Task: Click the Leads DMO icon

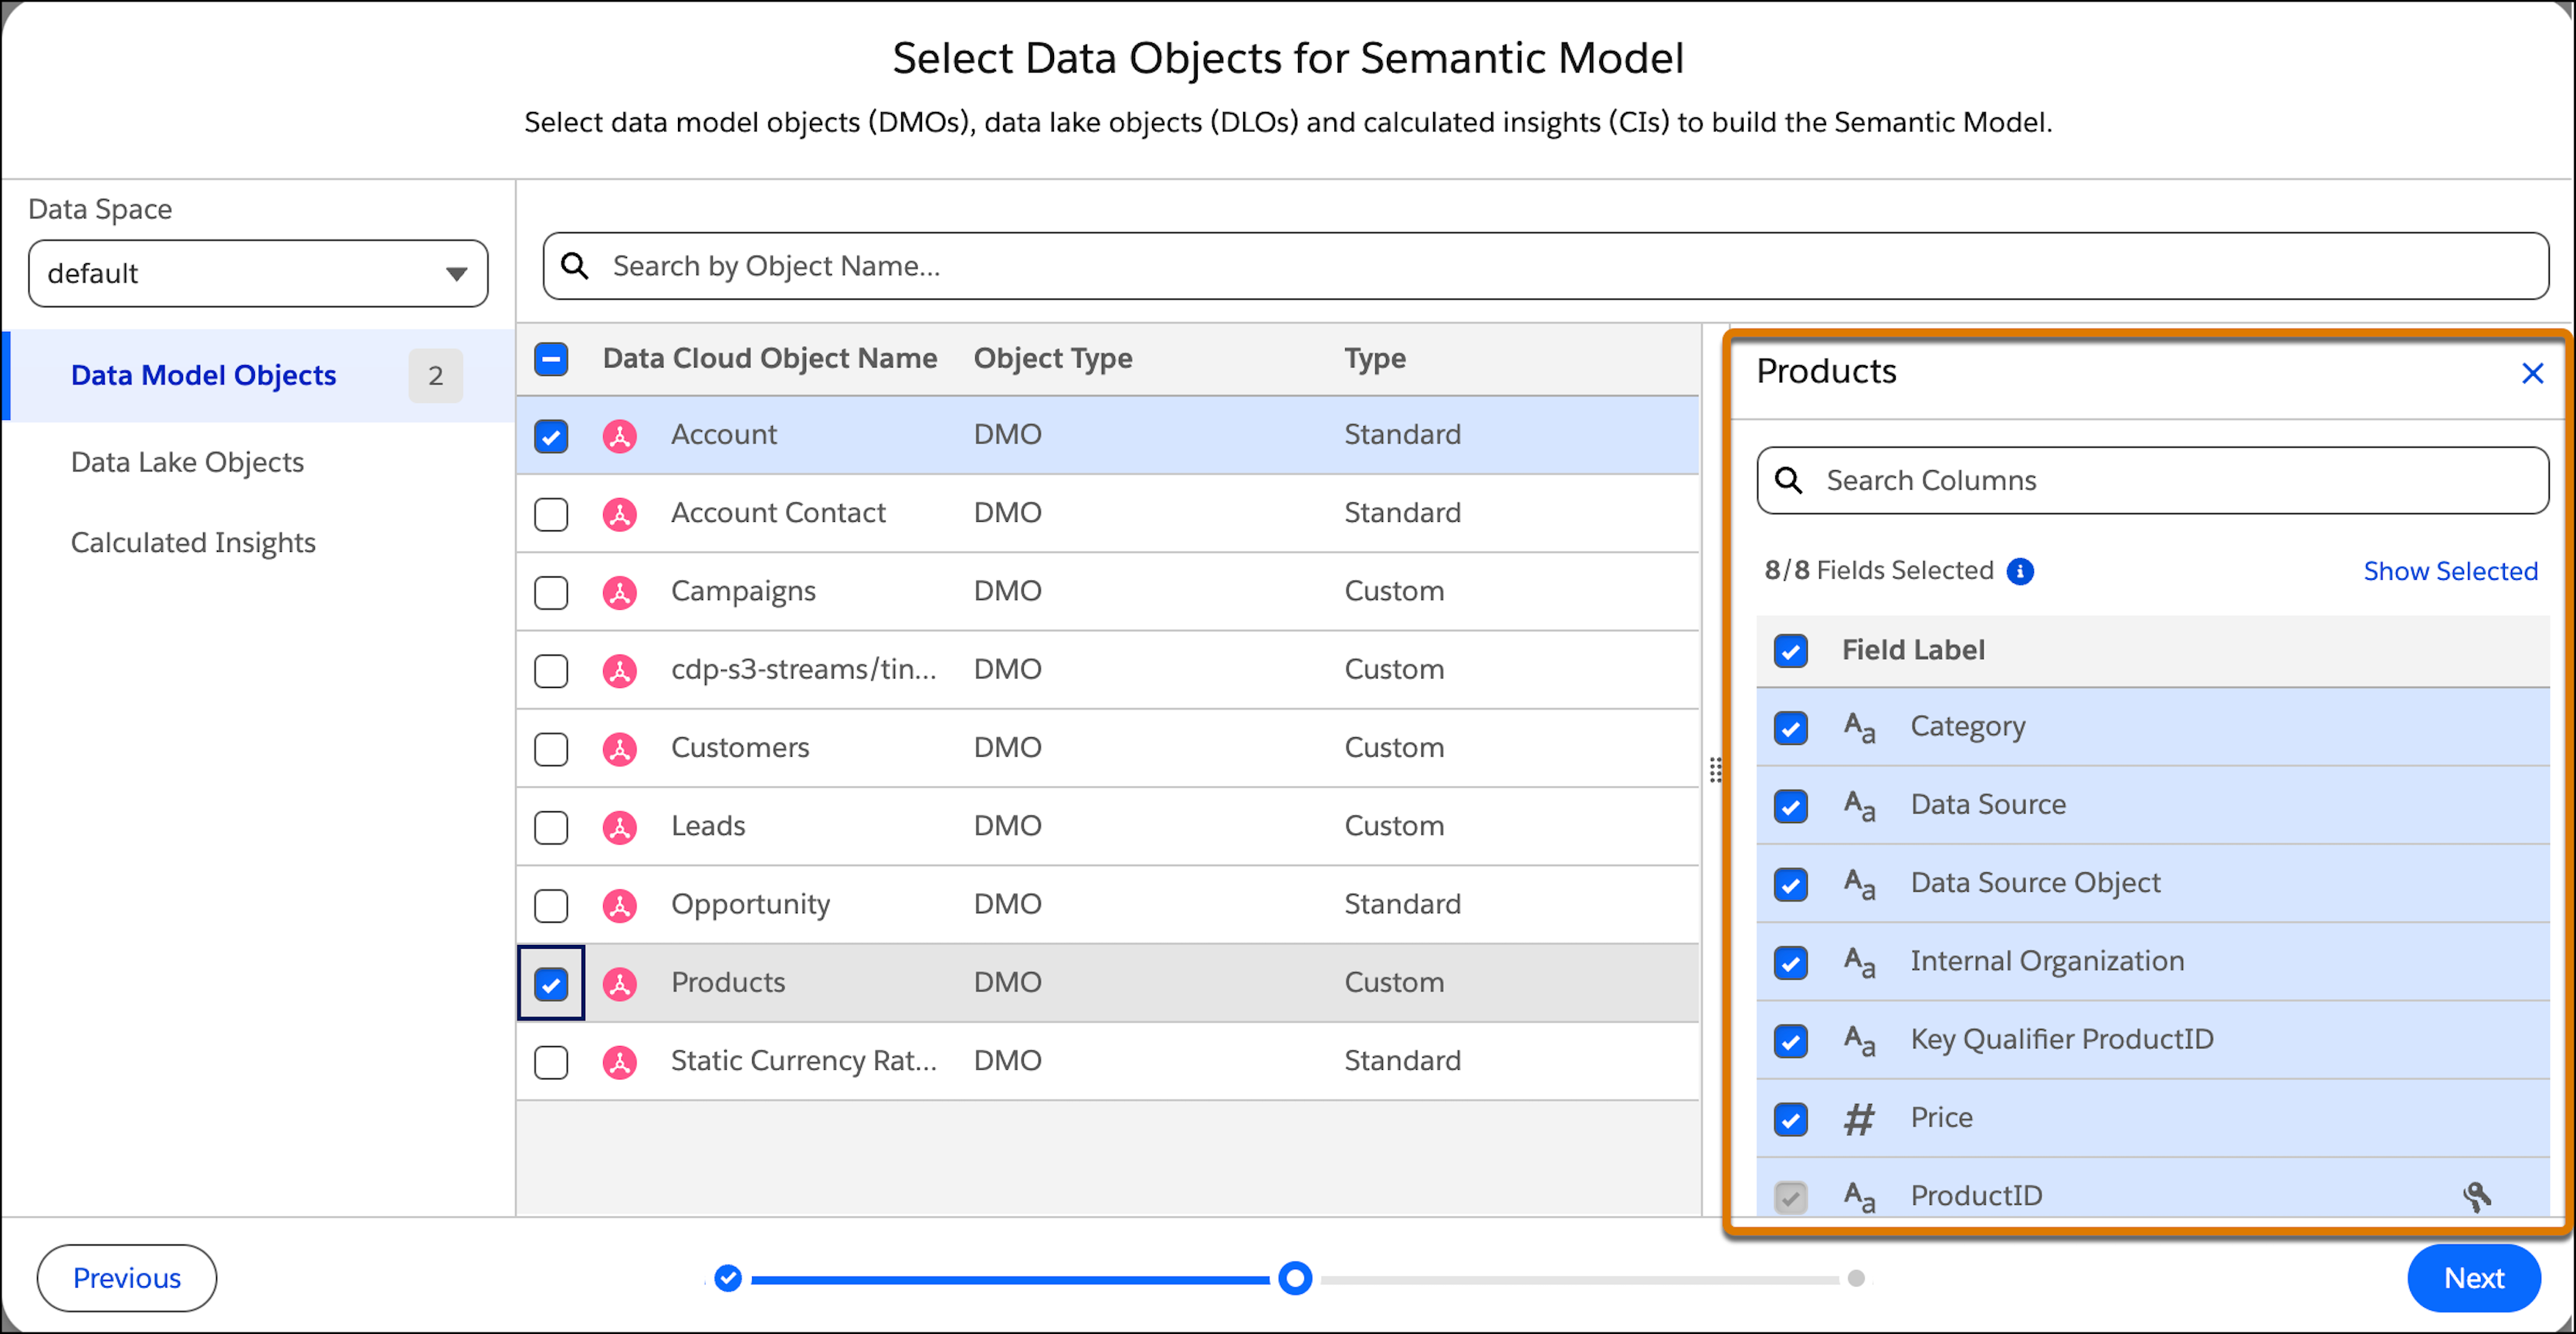Action: tap(620, 827)
